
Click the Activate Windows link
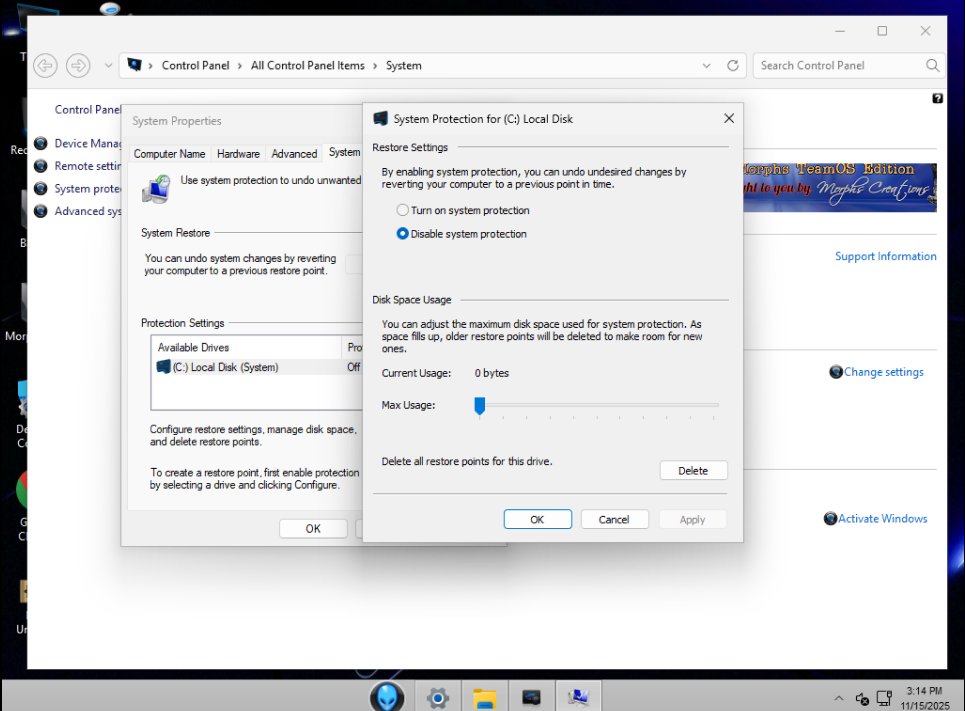click(x=882, y=519)
